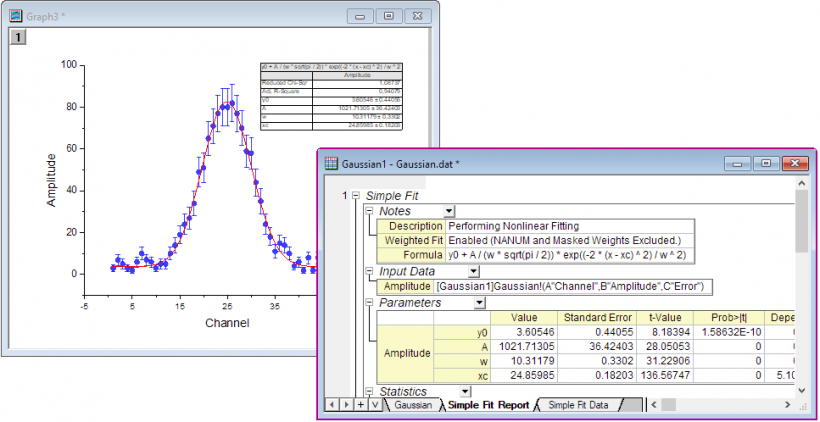Click the Channel axis title
820x422 pixels.
(226, 323)
